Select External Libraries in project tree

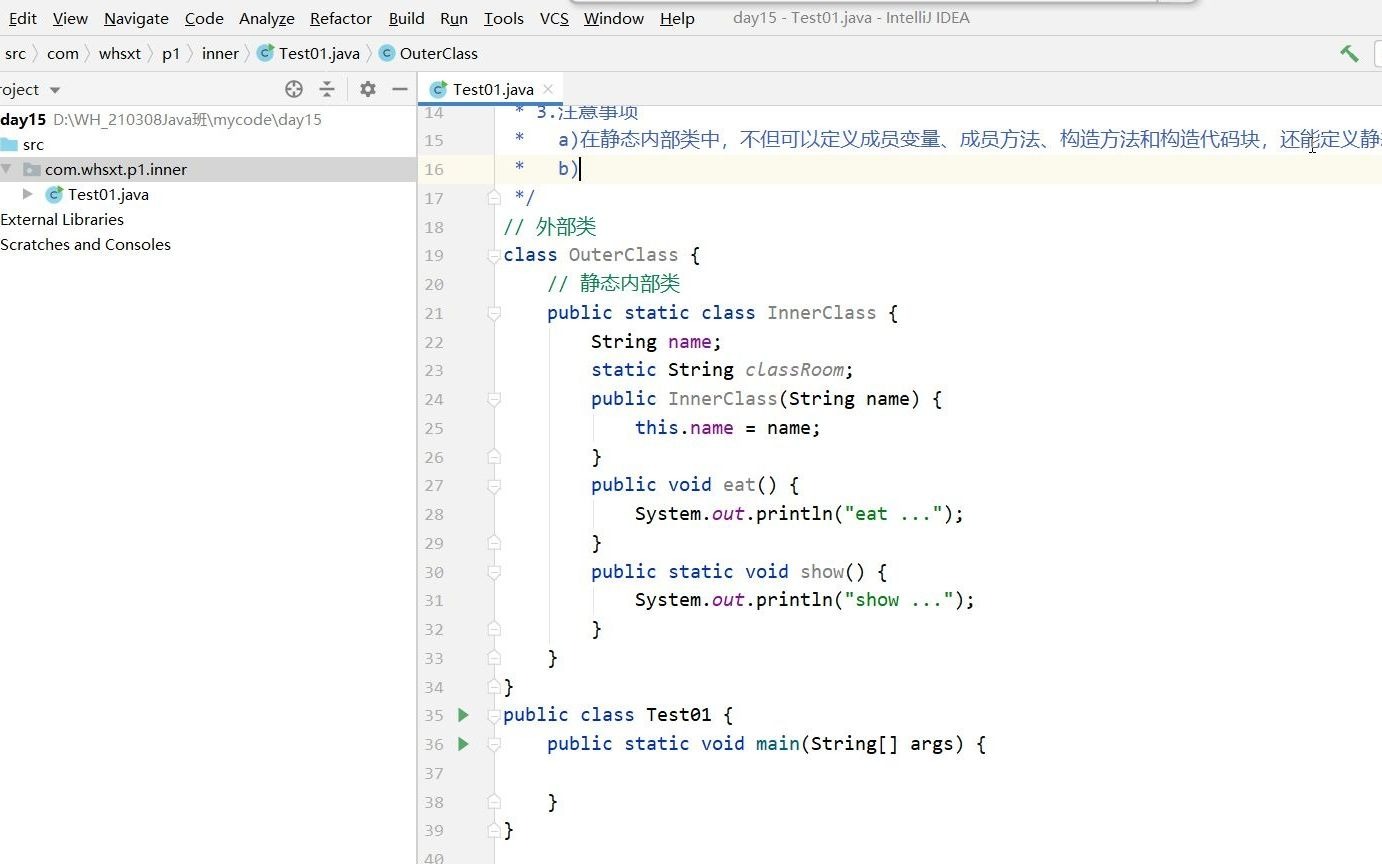pyautogui.click(x=208, y=219)
